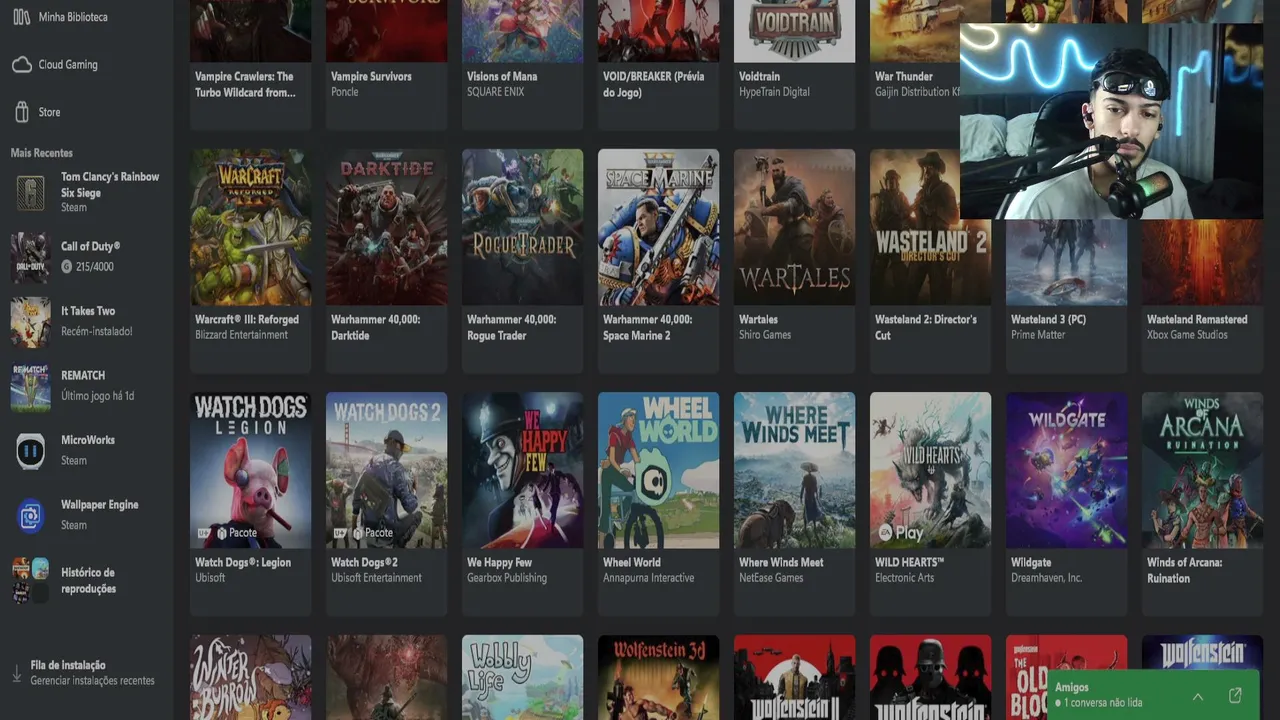
Task: Open the Warhammer 40,000: Darktide cover
Action: (387, 227)
